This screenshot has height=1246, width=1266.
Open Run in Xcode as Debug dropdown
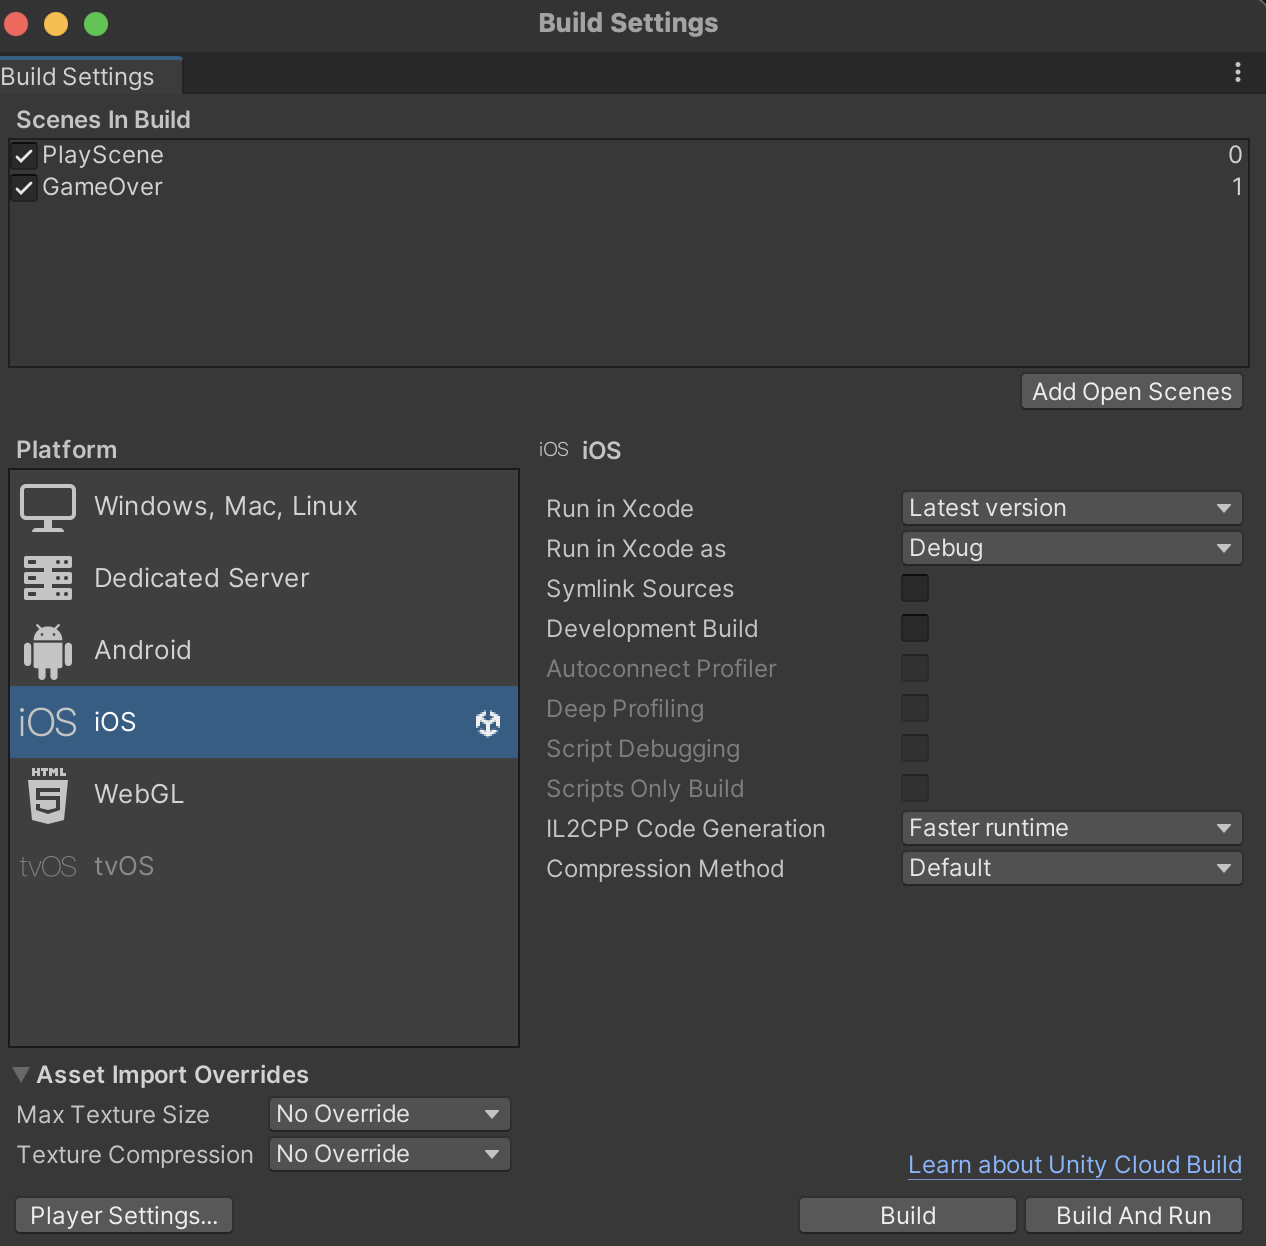click(x=1072, y=548)
